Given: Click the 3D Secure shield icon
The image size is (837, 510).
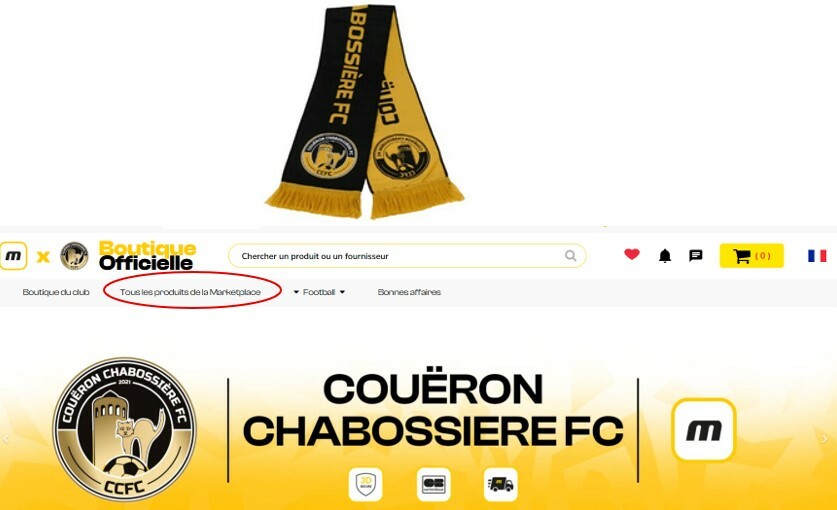Looking at the screenshot, I should point(366,484).
